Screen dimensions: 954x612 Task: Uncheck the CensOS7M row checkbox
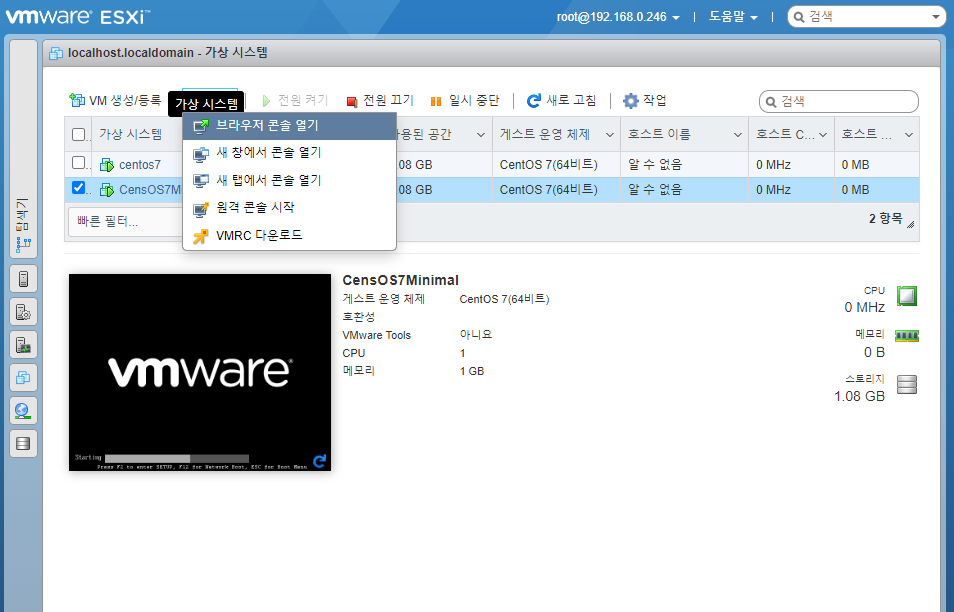[78, 188]
